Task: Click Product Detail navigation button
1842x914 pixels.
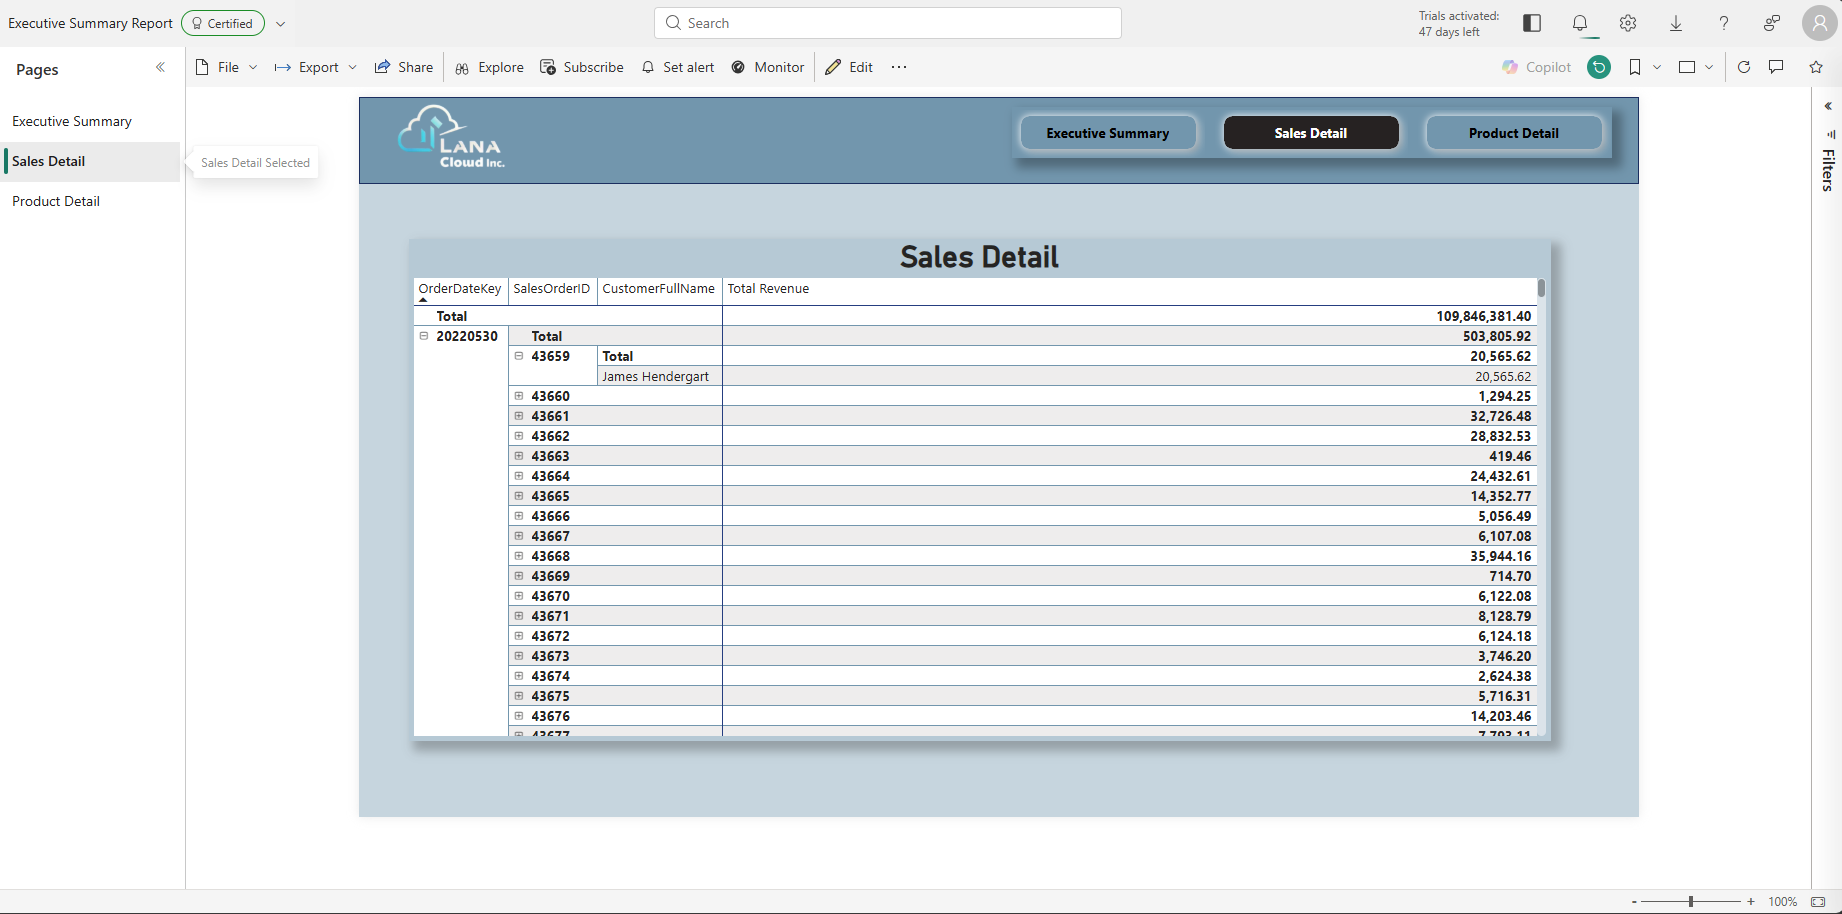Action: click(1514, 133)
